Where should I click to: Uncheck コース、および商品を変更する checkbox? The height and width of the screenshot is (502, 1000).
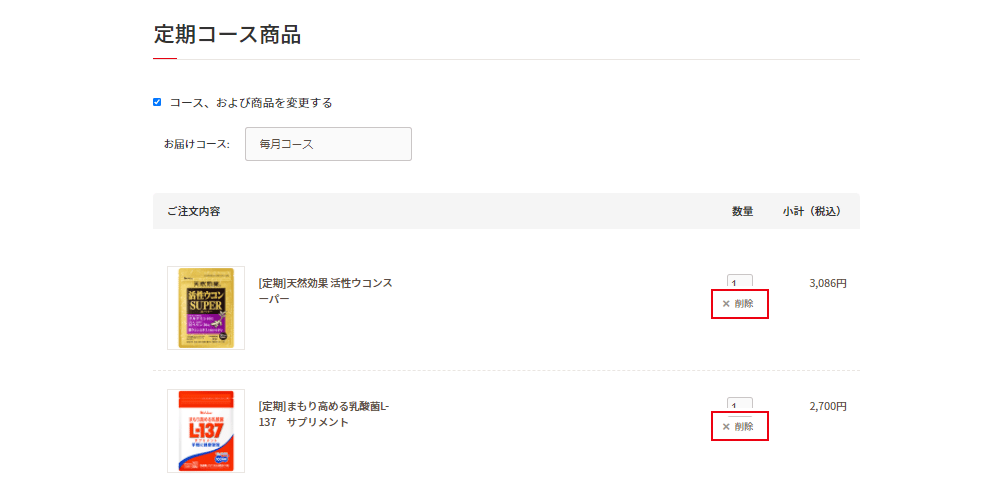point(157,102)
